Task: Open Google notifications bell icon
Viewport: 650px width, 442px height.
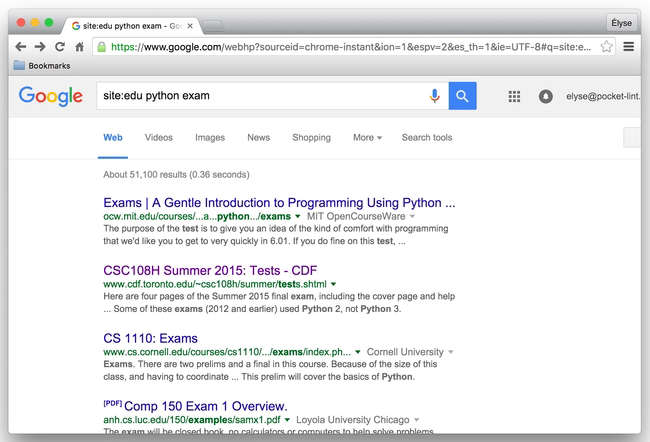Action: coord(546,97)
